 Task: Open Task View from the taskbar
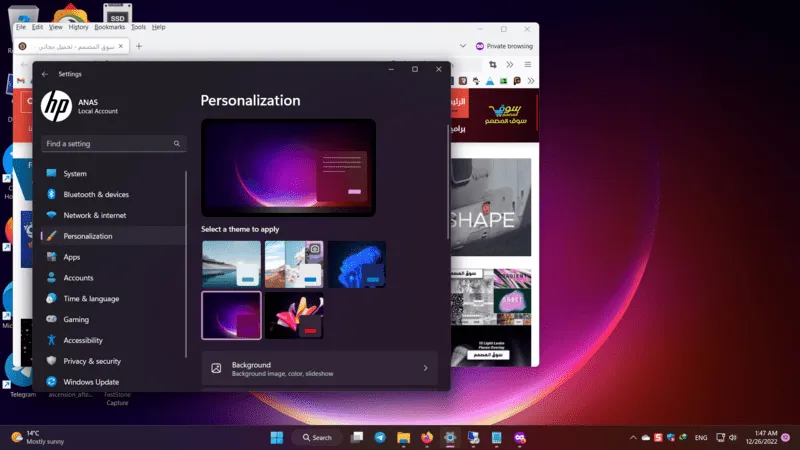point(357,438)
